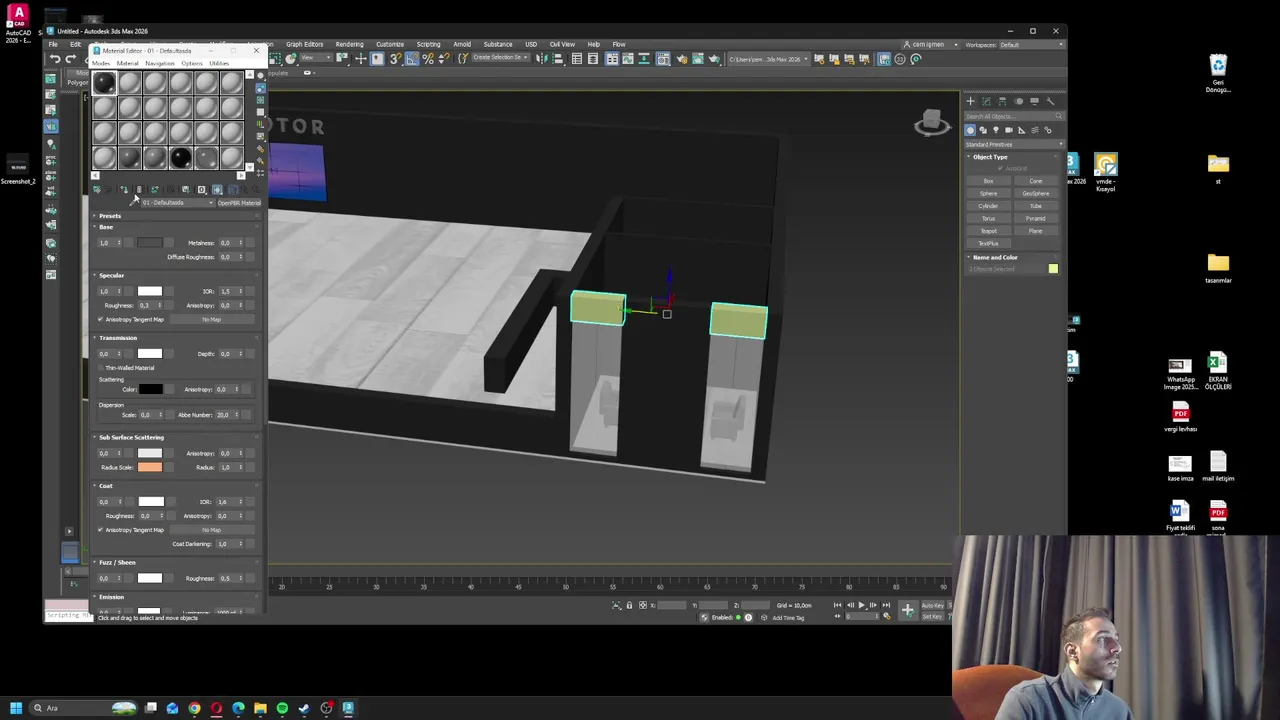Click the Specular white color swatch
Image resolution: width=1280 pixels, height=720 pixels.
[149, 292]
